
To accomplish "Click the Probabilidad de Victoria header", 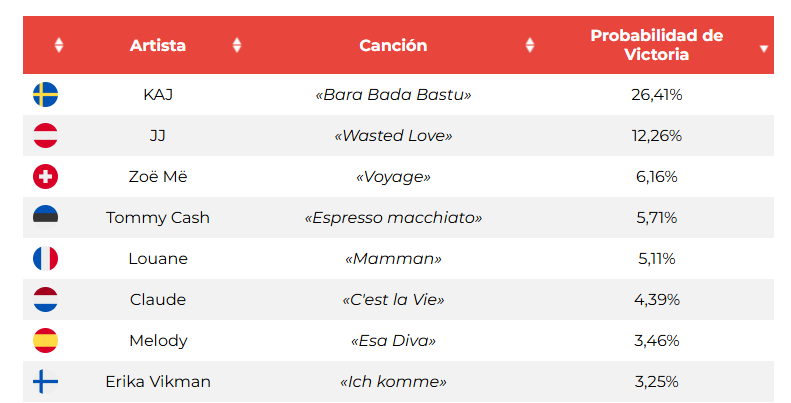I will click(656, 45).
